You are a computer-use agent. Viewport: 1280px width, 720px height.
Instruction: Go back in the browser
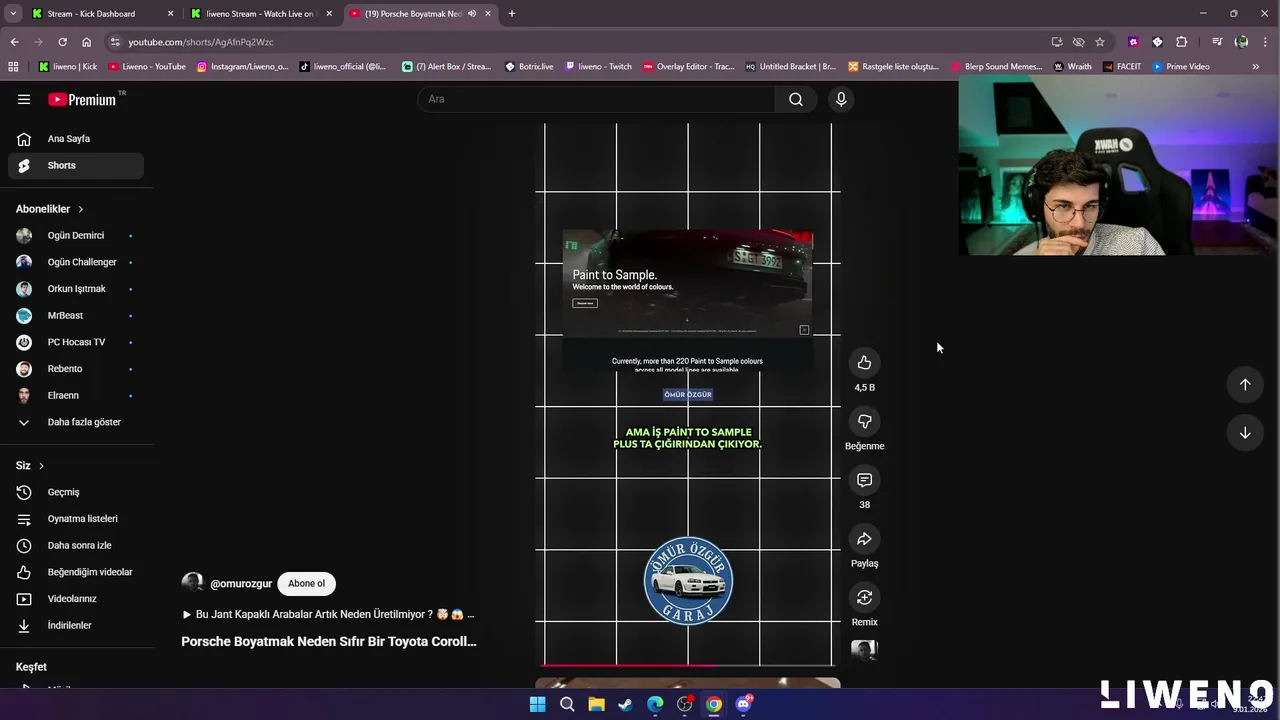(14, 42)
